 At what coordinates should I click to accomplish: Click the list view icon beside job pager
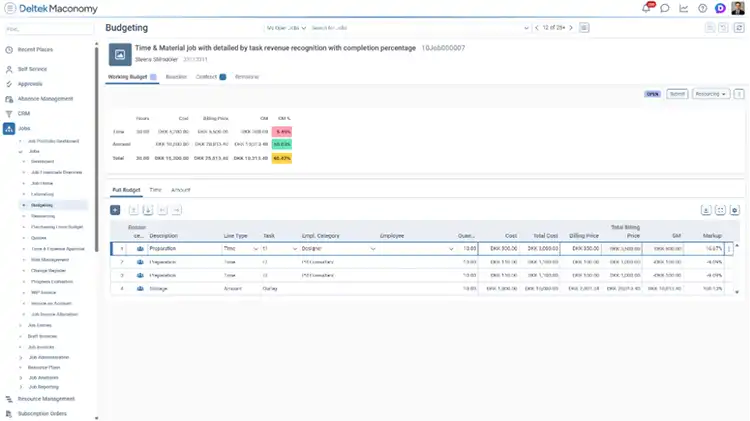(x=584, y=28)
